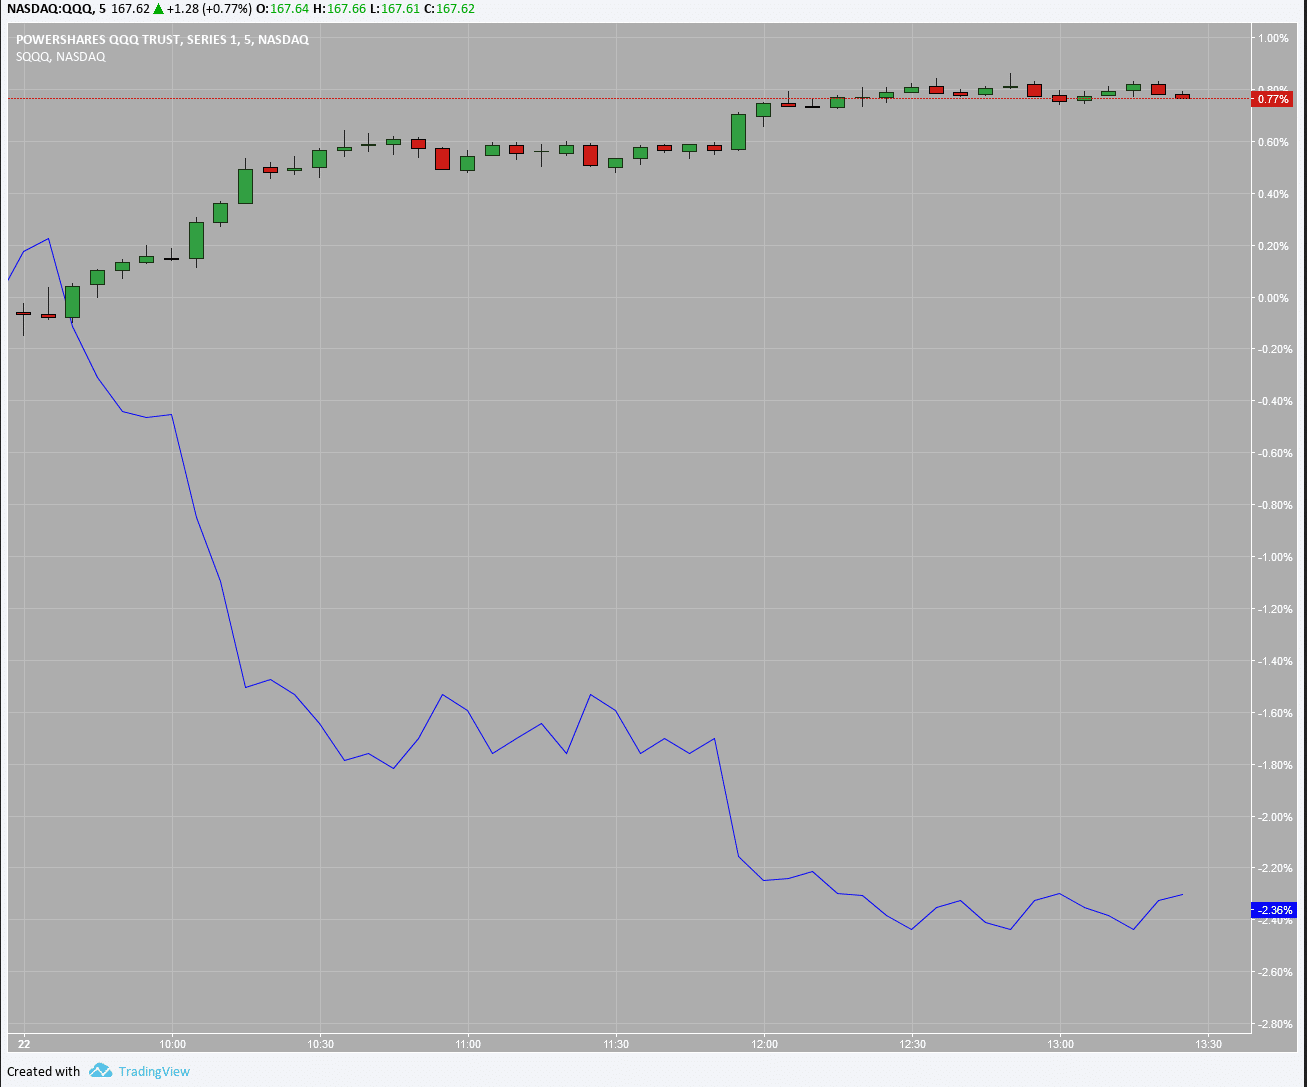Click the +1.28 (+0.77%) change value
1307x1087 pixels.
pos(211,9)
